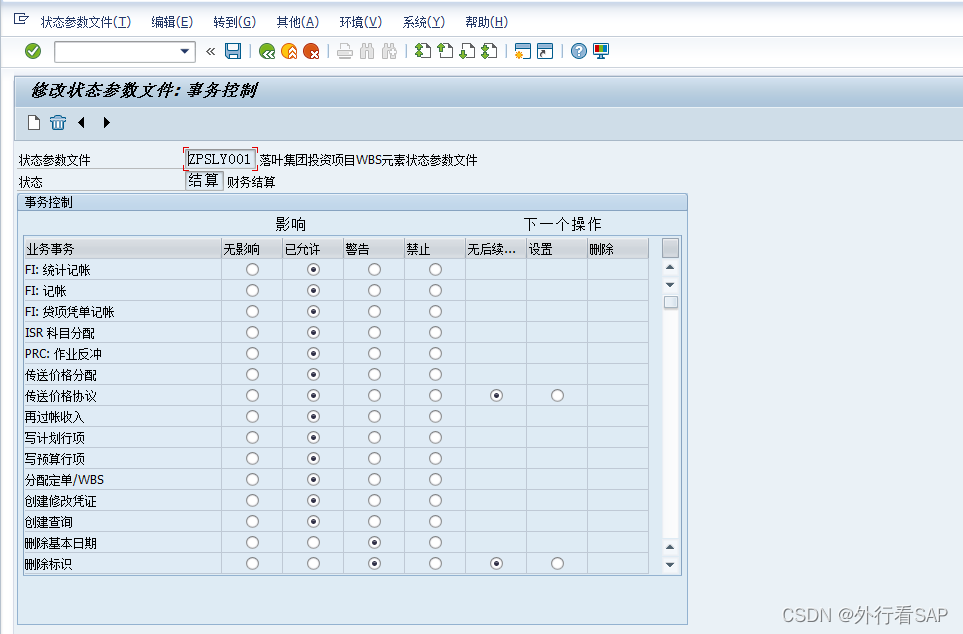Screen dimensions: 963x634
Task: Select 无影响 for FI: 统计记帐
Action: [252, 270]
